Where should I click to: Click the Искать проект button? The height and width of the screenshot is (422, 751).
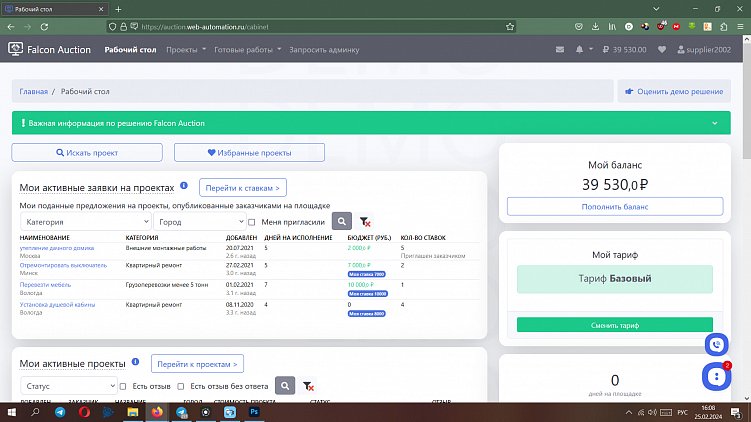pos(87,152)
